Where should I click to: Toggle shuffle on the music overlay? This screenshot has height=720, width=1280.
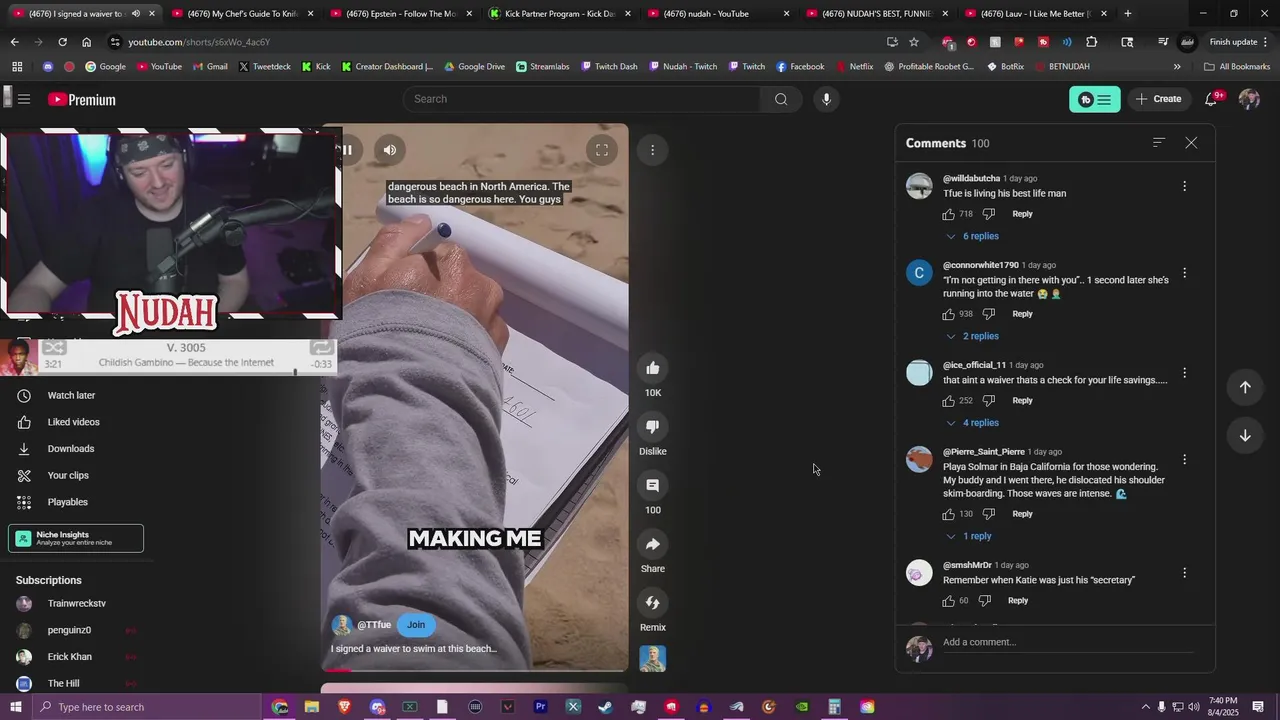pos(54,348)
